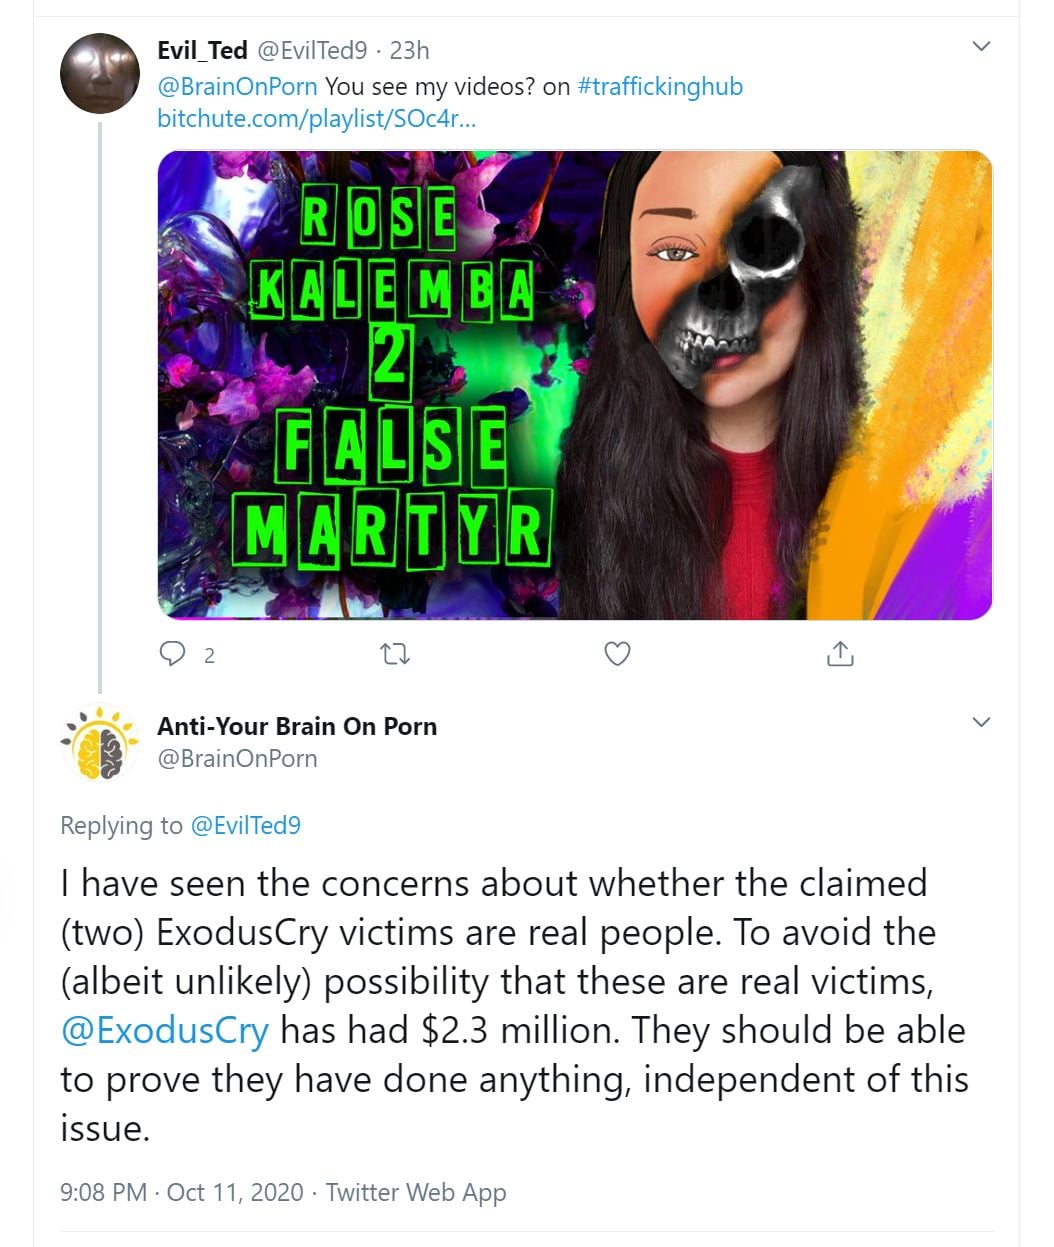Open Evil_Ted profile avatar
This screenshot has height=1247, width=1054.
pyautogui.click(x=99, y=73)
